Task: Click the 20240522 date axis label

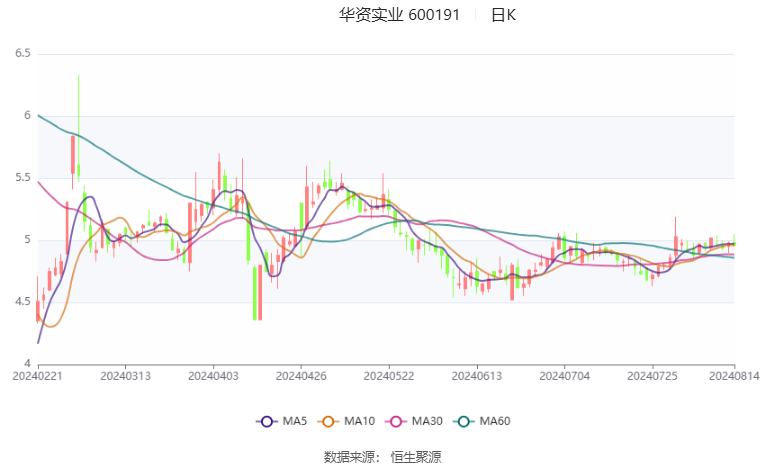Action: click(x=388, y=376)
